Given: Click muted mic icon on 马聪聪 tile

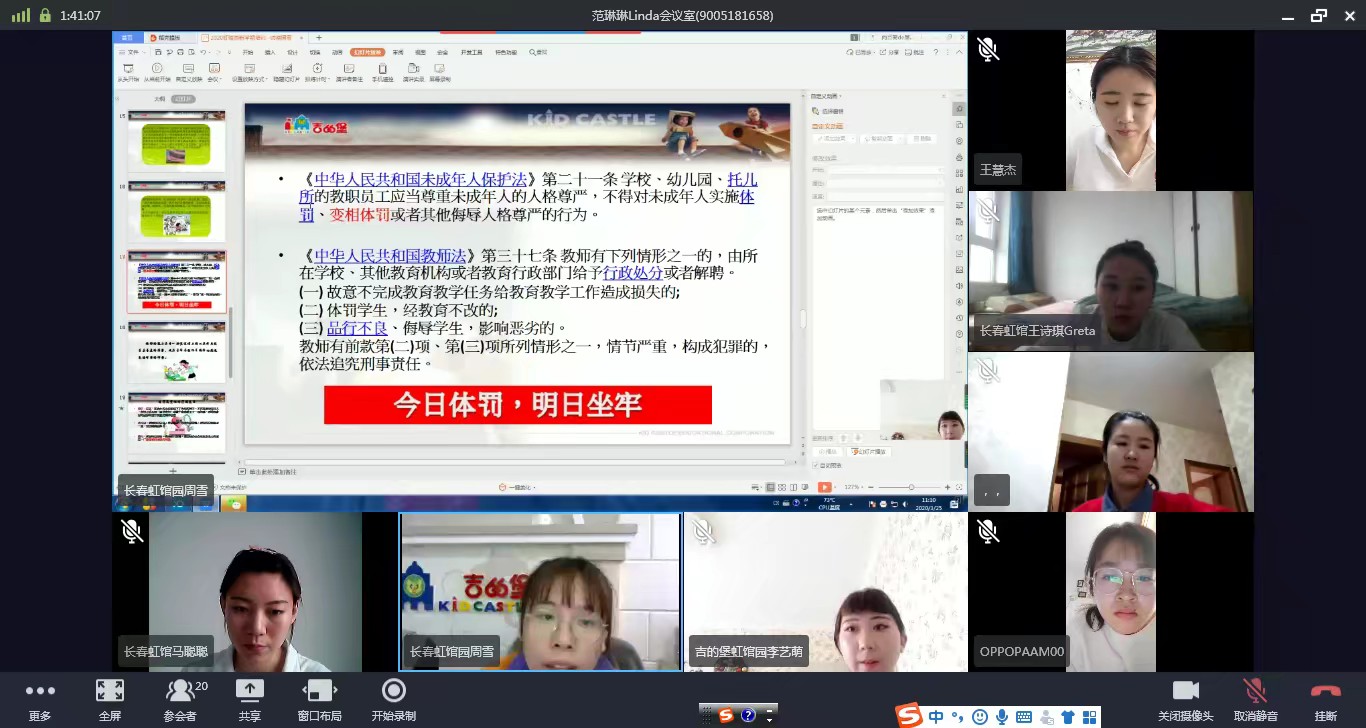Looking at the screenshot, I should point(131,531).
